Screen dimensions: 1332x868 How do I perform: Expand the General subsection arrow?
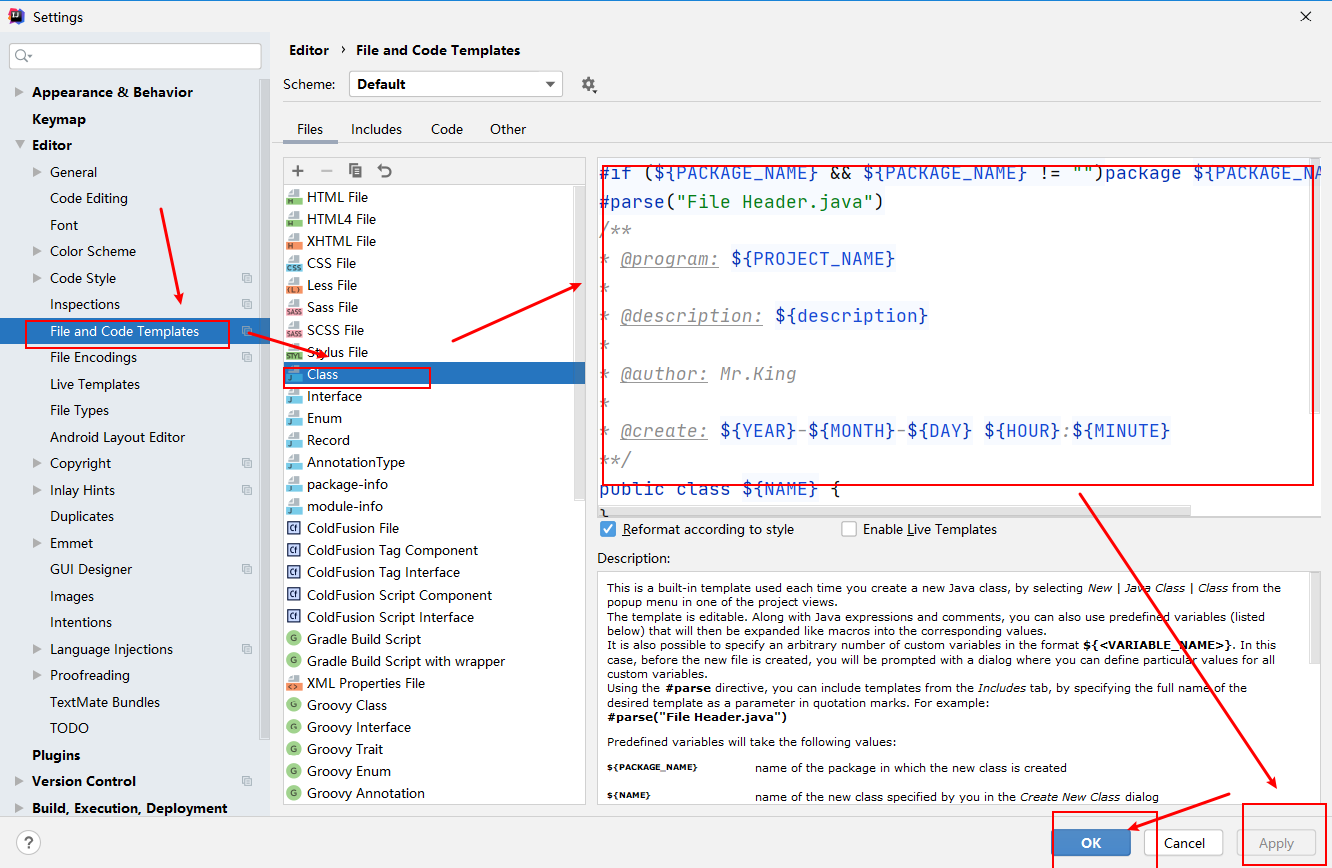point(38,172)
